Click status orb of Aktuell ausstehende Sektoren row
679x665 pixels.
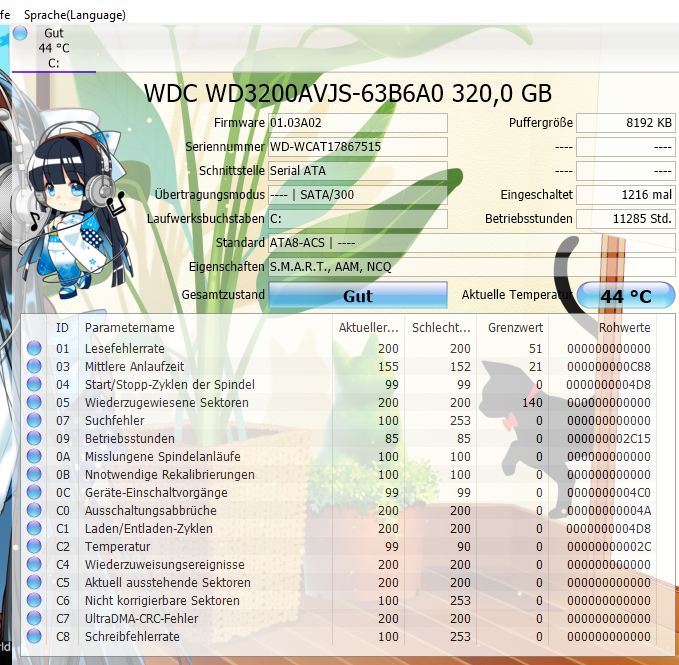(x=34, y=582)
